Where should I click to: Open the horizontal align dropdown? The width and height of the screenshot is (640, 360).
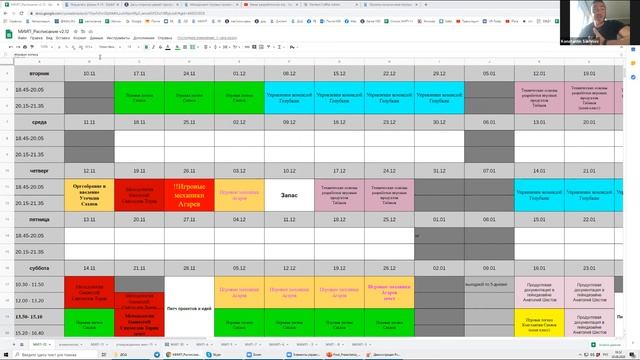207,47
